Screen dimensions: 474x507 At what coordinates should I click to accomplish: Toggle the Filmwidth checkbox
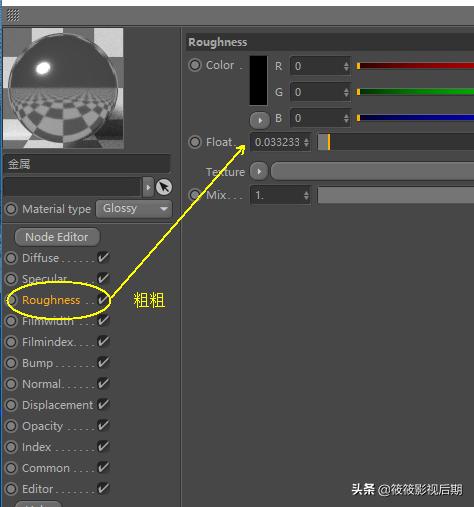[103, 320]
